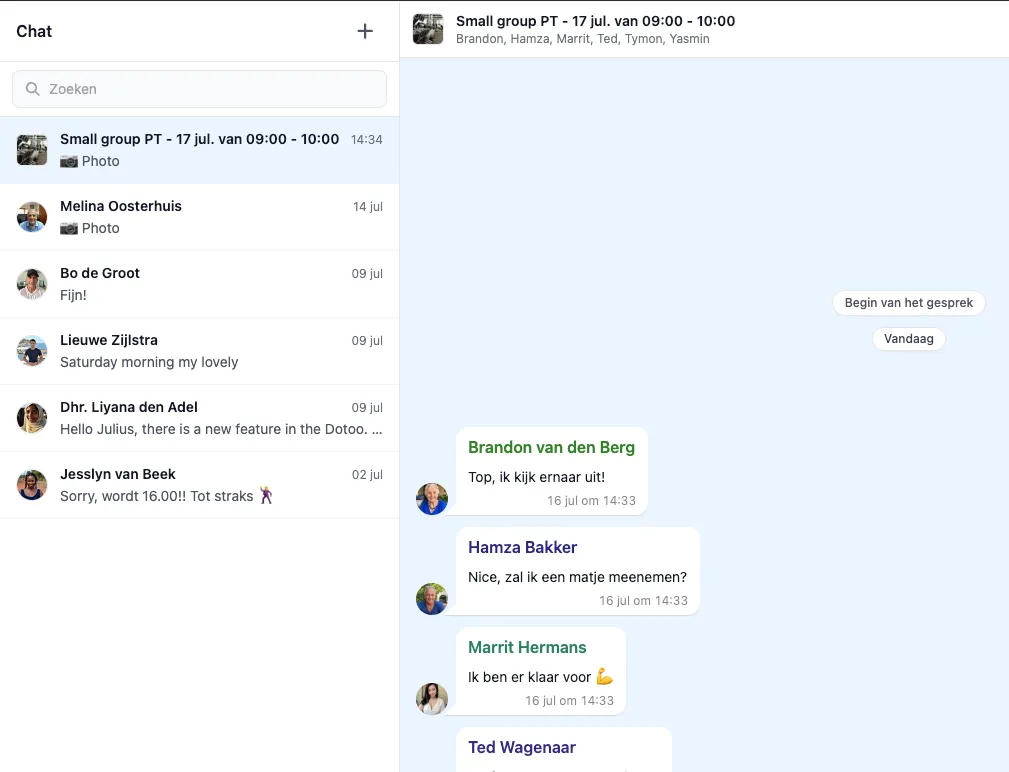
Task: Click the Saturday morning my lovely preview
Action: (149, 362)
